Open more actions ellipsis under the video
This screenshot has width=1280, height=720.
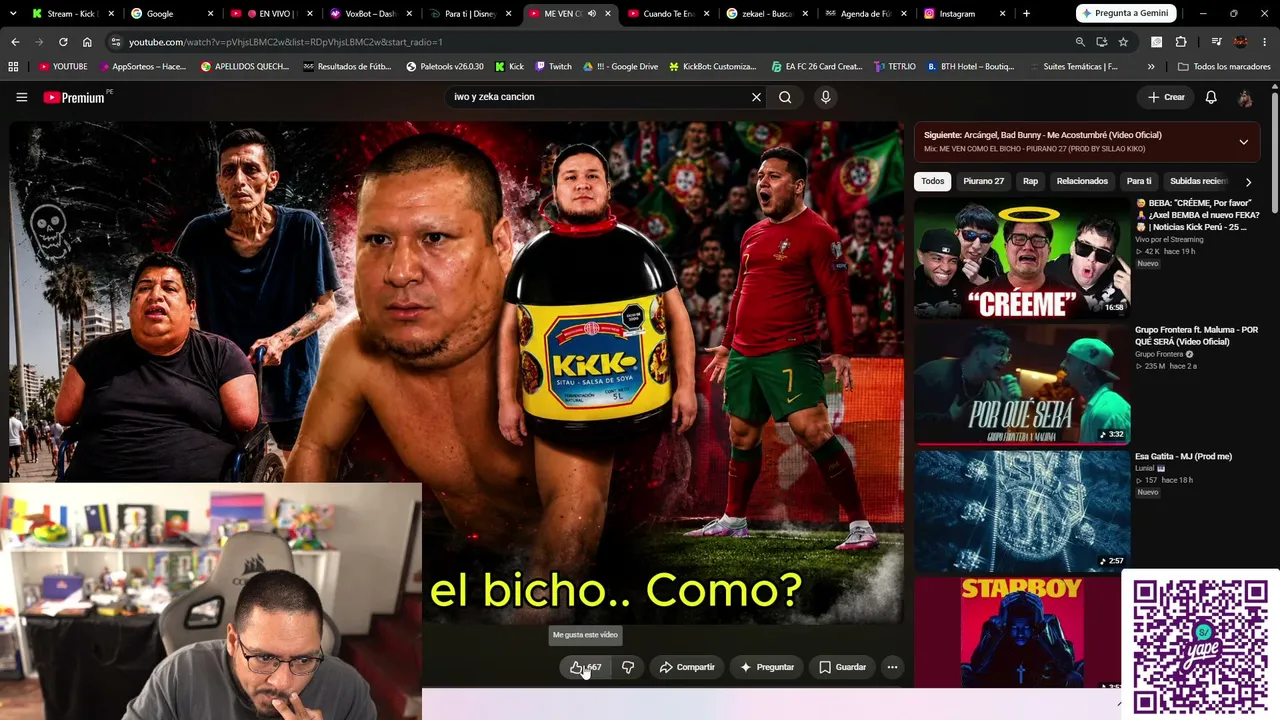click(892, 667)
